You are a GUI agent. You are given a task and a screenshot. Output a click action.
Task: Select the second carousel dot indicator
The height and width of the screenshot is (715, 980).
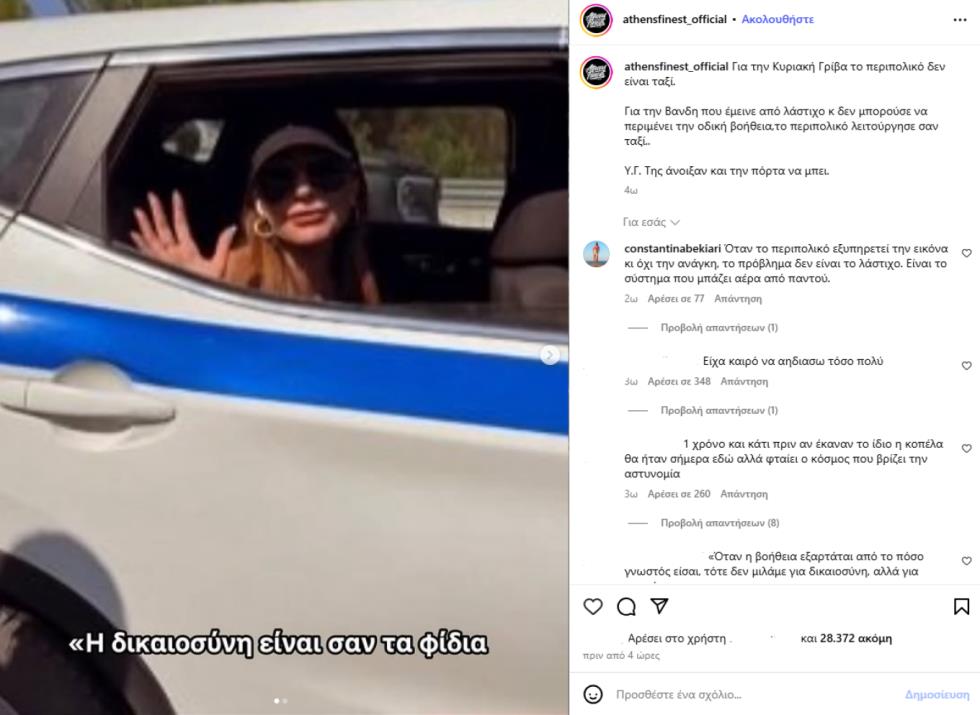point(285,701)
